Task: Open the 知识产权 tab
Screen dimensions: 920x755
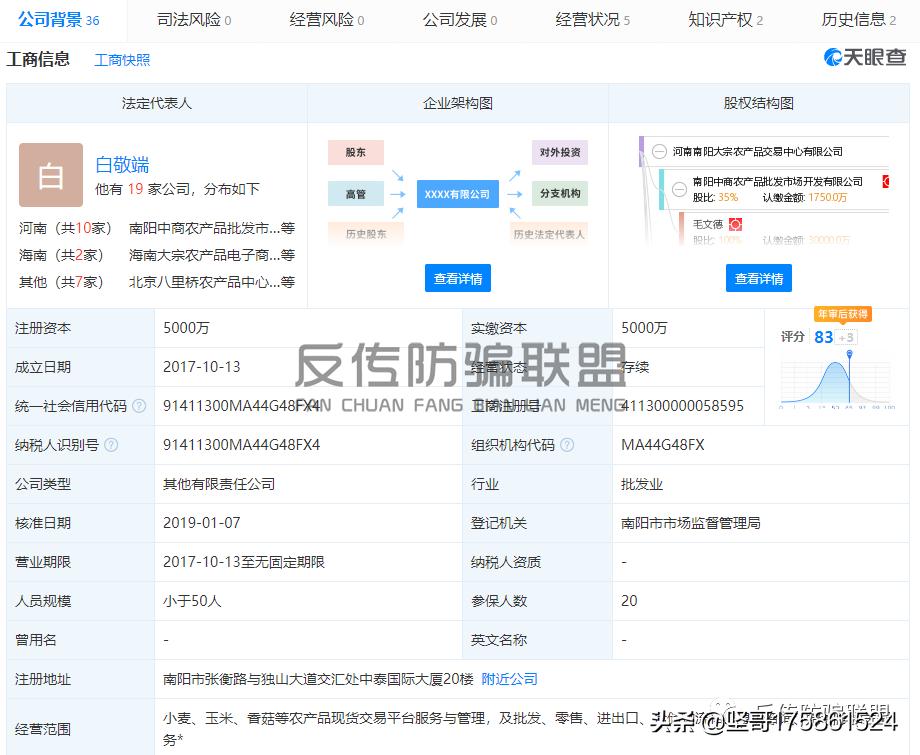Action: pos(726,20)
